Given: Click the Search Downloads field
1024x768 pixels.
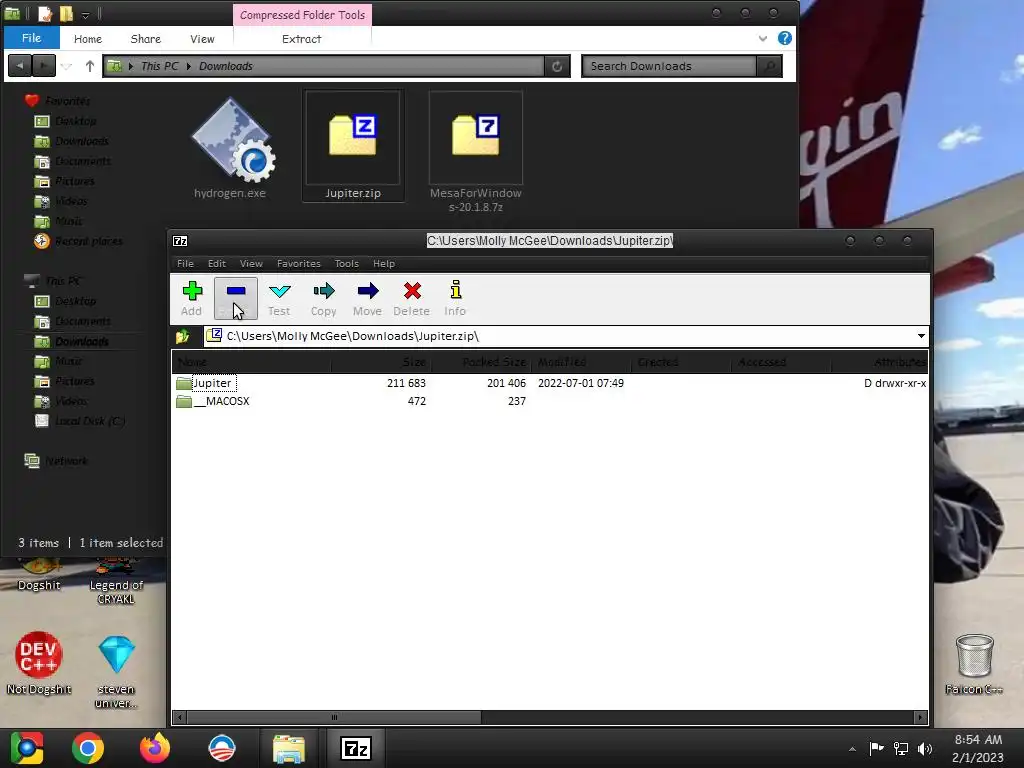Looking at the screenshot, I should pos(669,66).
